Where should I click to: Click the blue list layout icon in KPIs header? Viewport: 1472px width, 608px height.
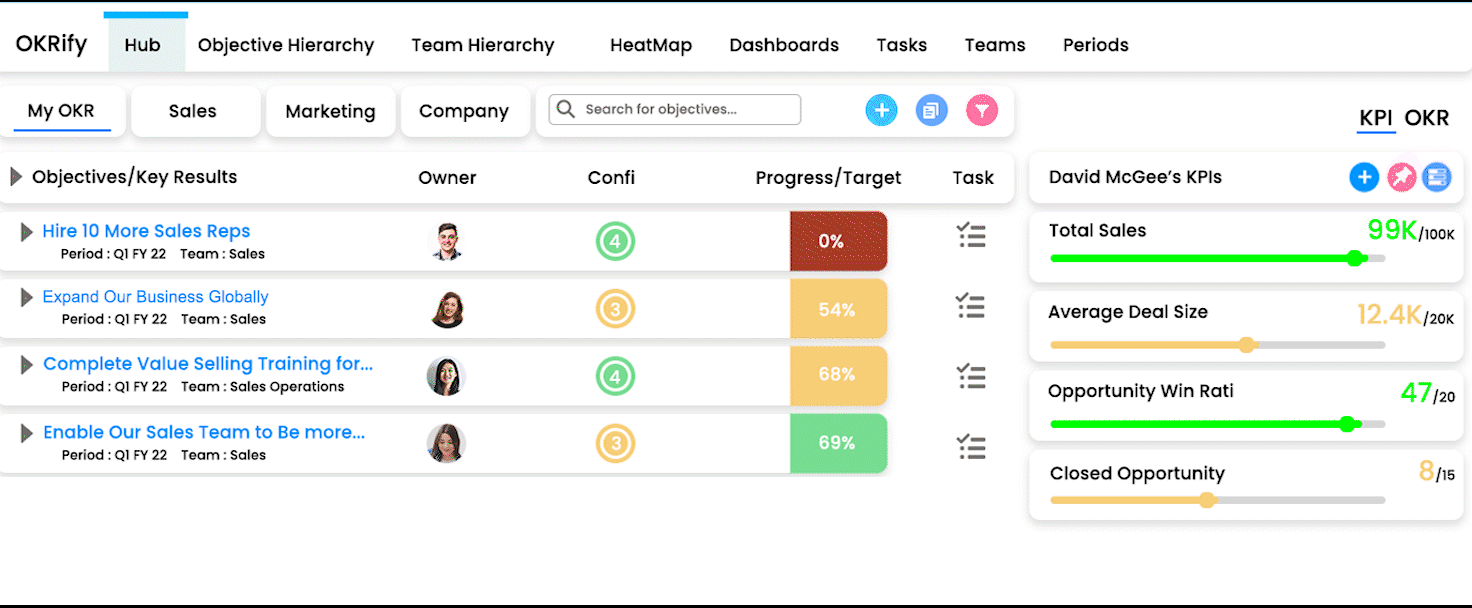pyautogui.click(x=1437, y=177)
